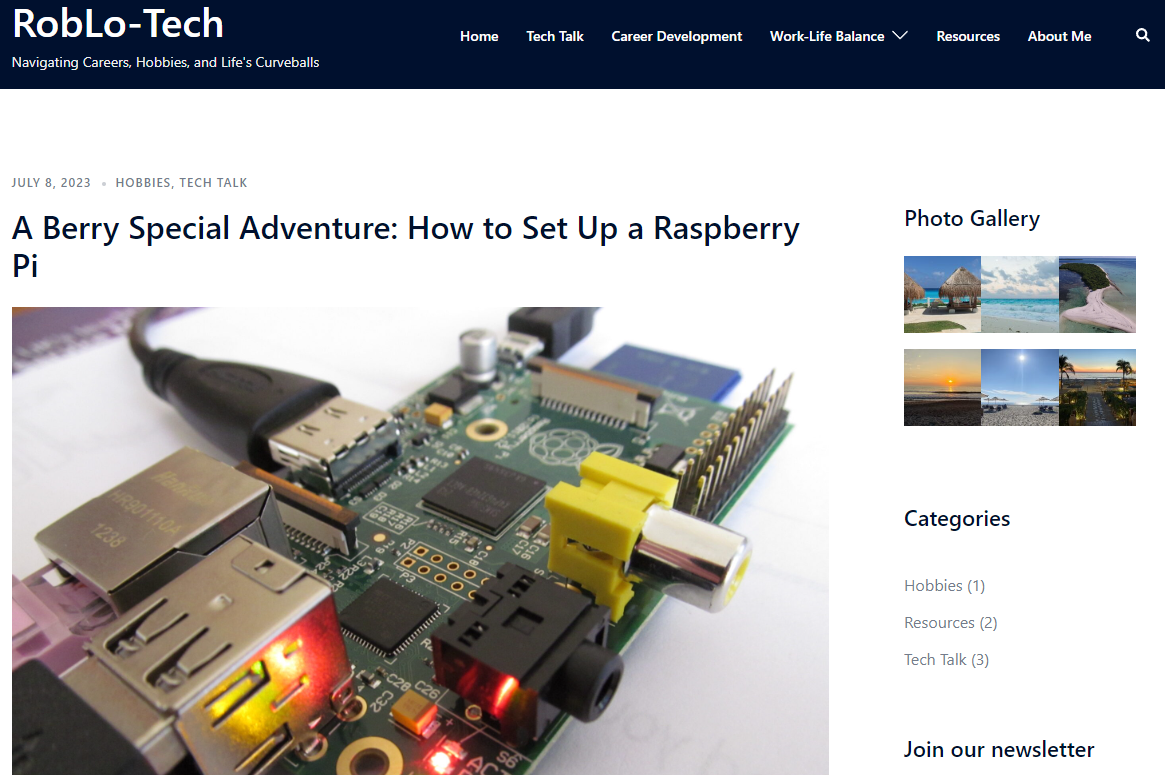
Task: Select Work-Life Balance in the navigation
Action: coord(827,36)
